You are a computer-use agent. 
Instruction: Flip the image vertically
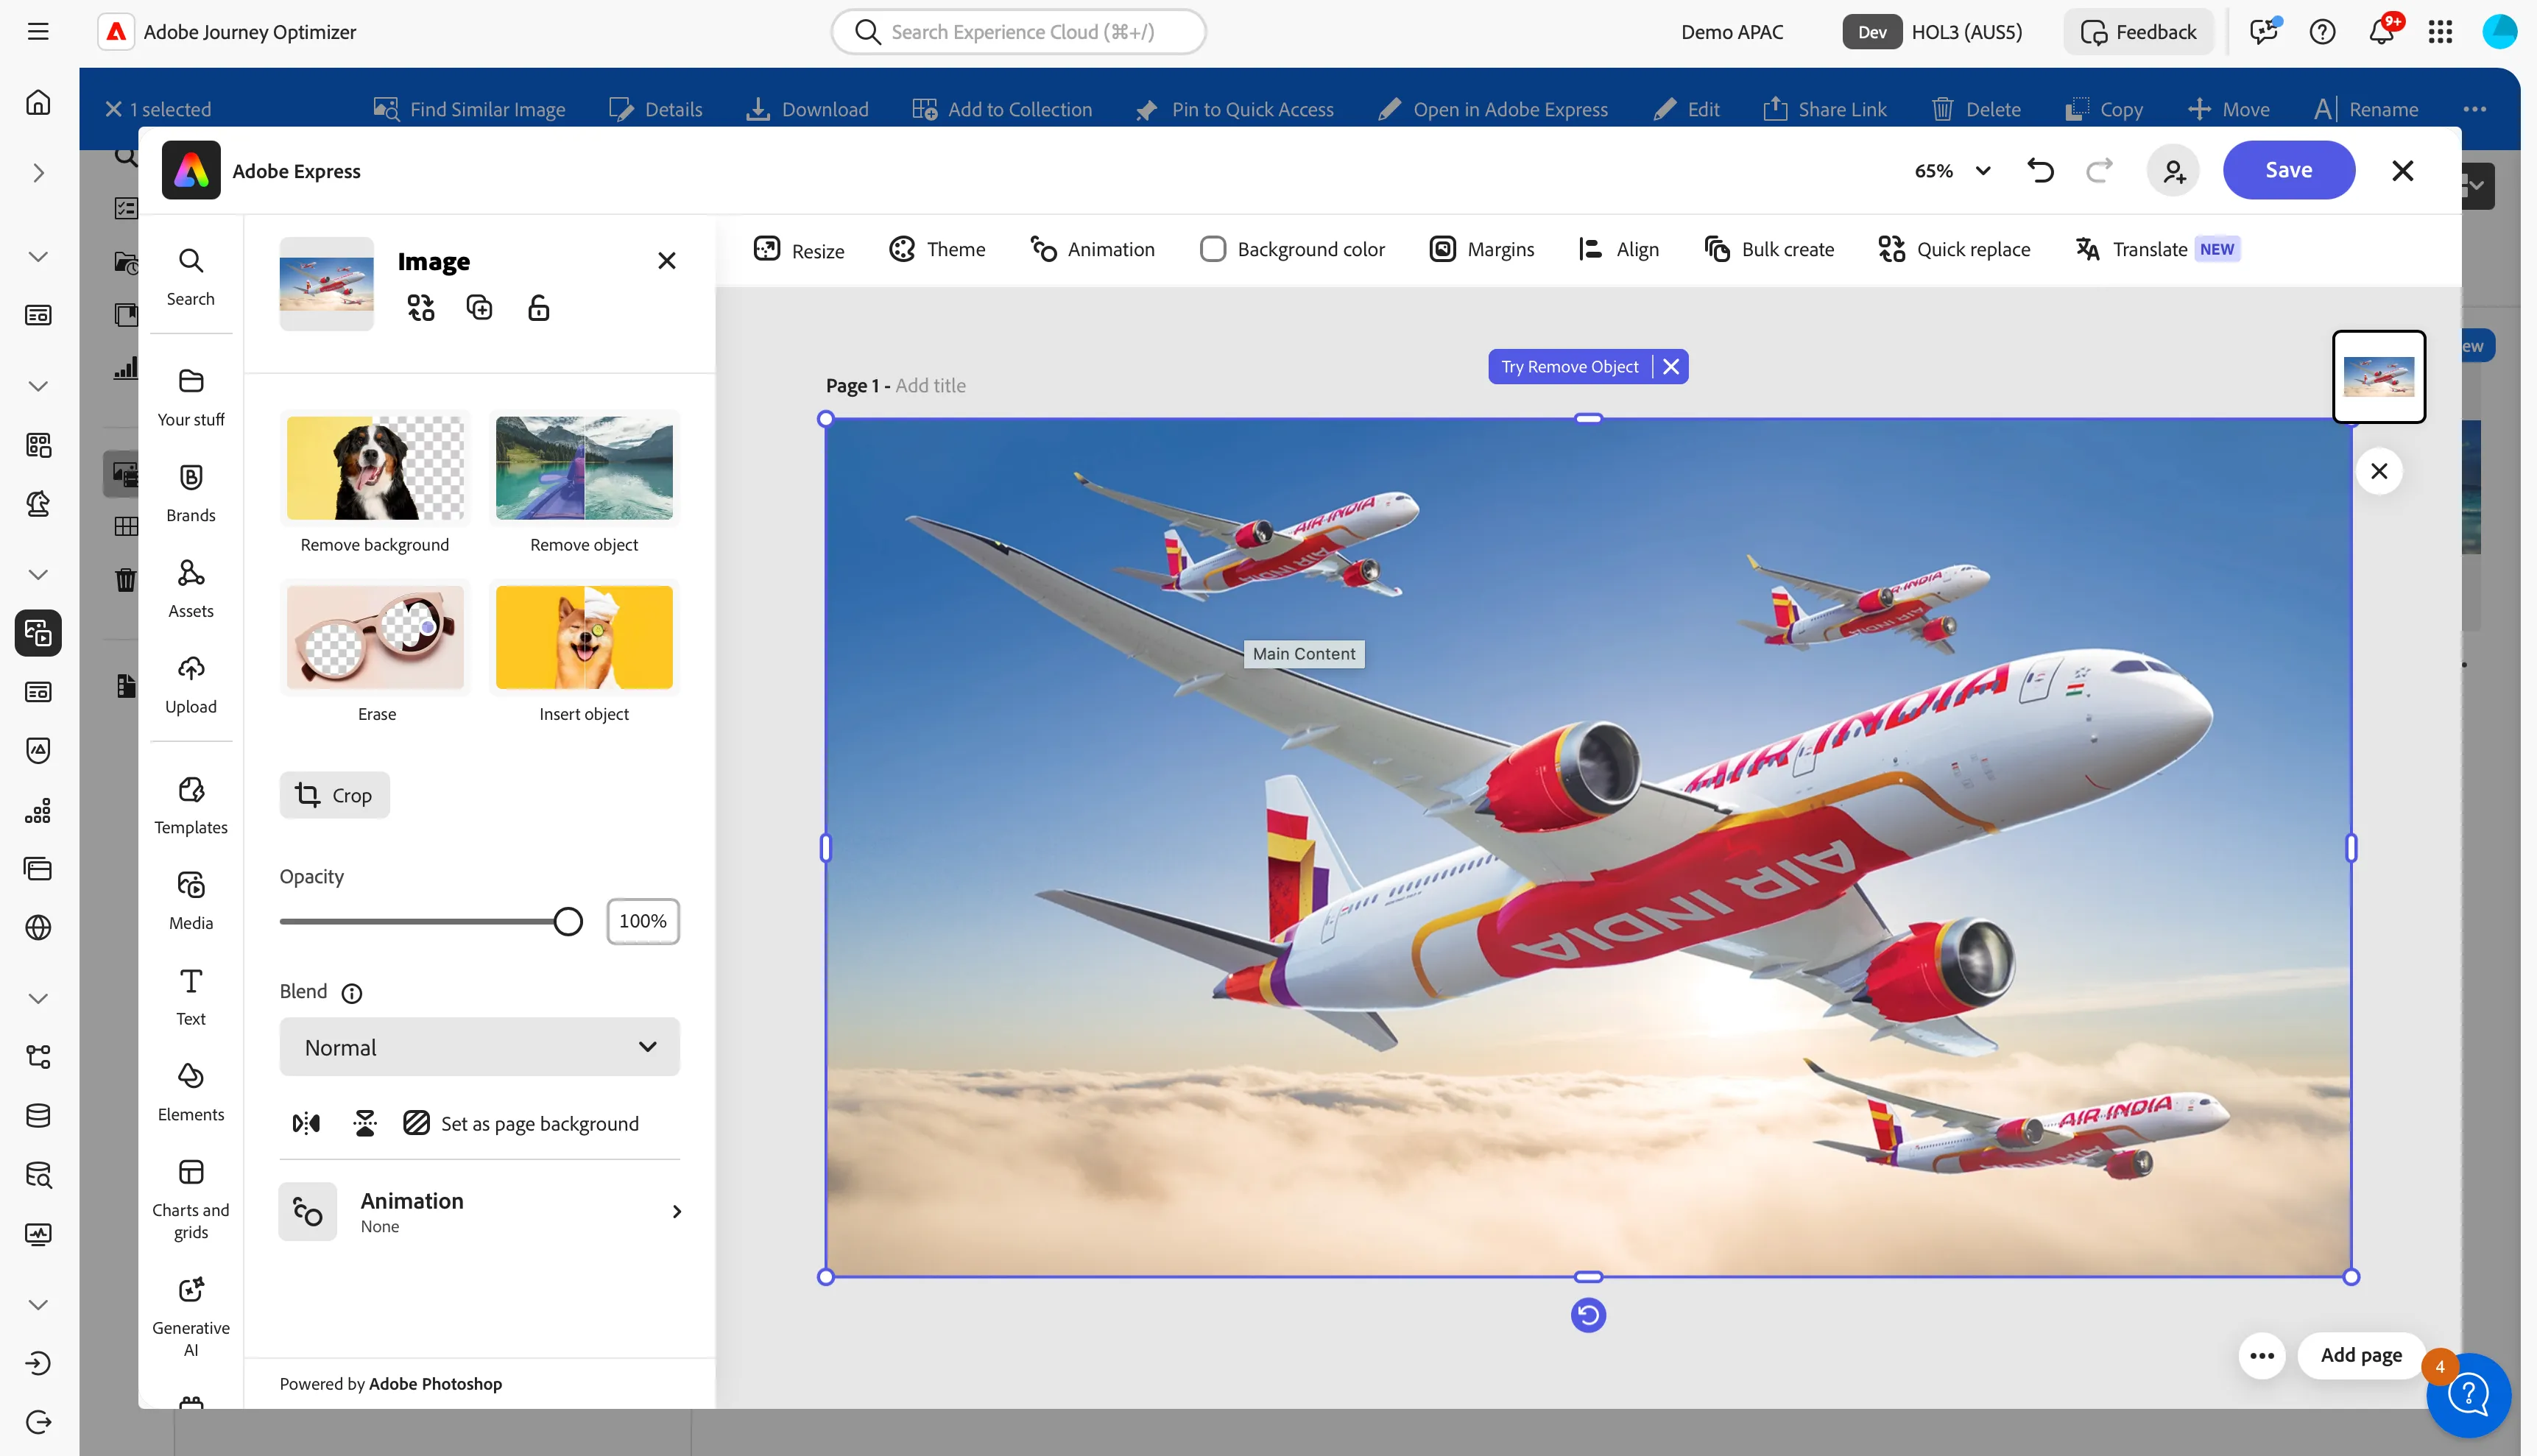pyautogui.click(x=365, y=1123)
